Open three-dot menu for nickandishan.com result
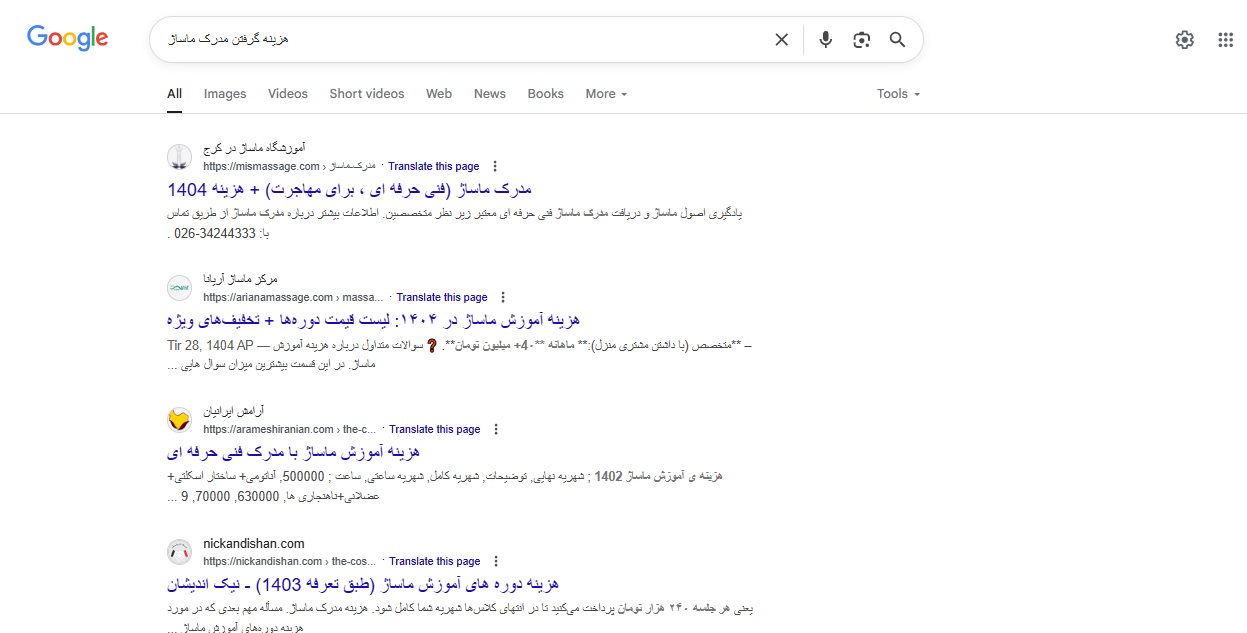1247x633 pixels. point(496,561)
